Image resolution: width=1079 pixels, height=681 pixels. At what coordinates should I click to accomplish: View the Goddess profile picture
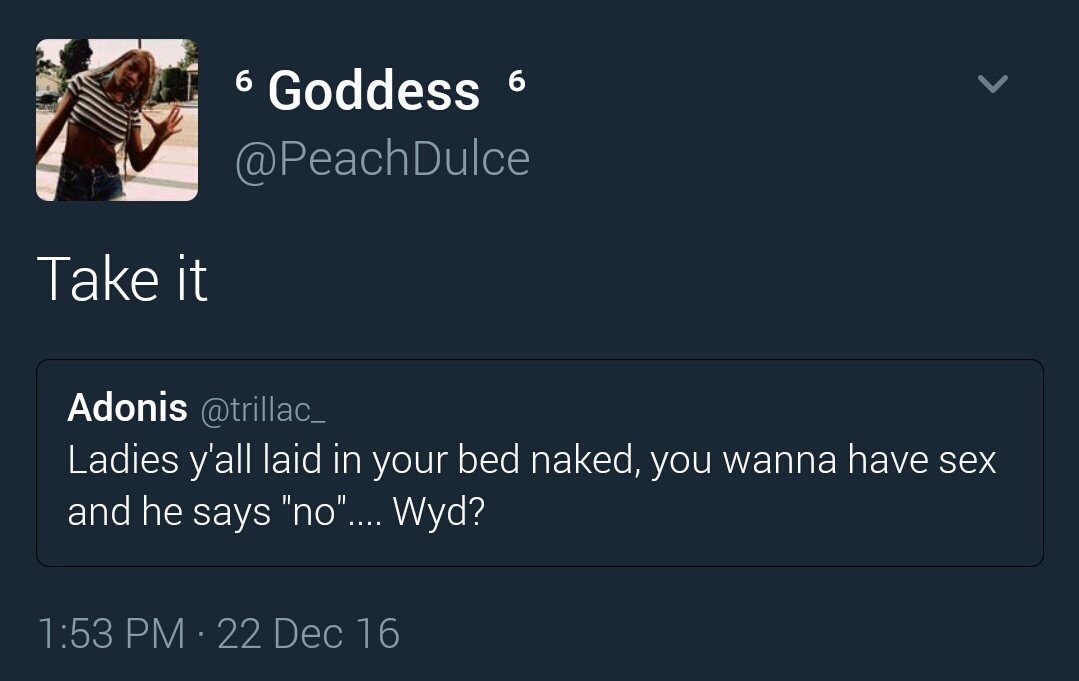117,120
